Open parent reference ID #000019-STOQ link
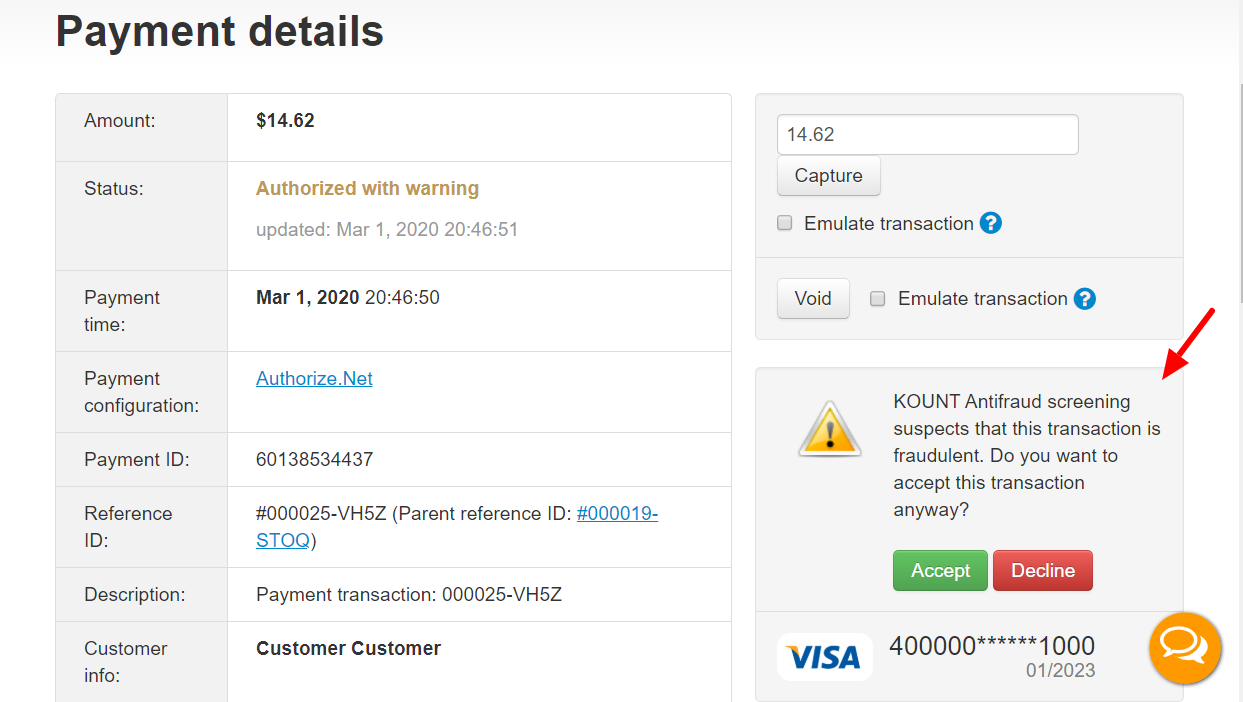The image size is (1243, 702). coord(457,527)
